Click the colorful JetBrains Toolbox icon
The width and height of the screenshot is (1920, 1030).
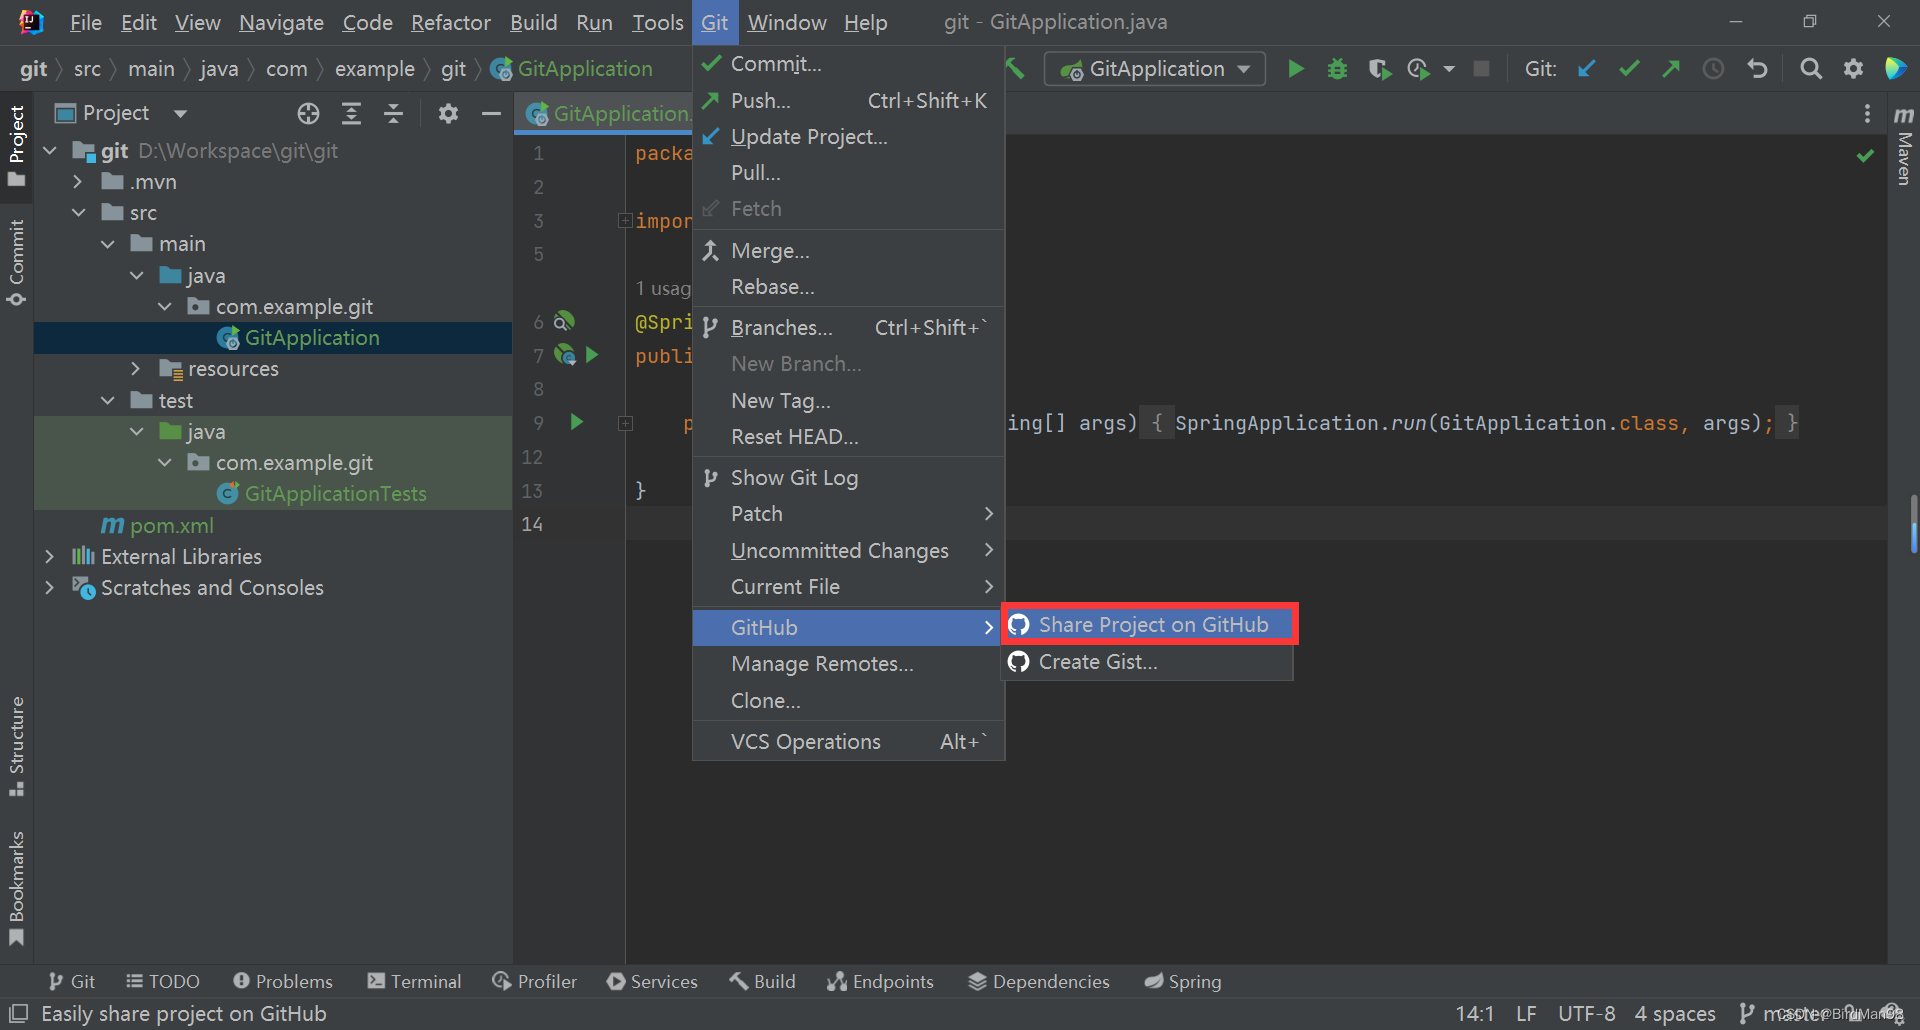(1895, 69)
